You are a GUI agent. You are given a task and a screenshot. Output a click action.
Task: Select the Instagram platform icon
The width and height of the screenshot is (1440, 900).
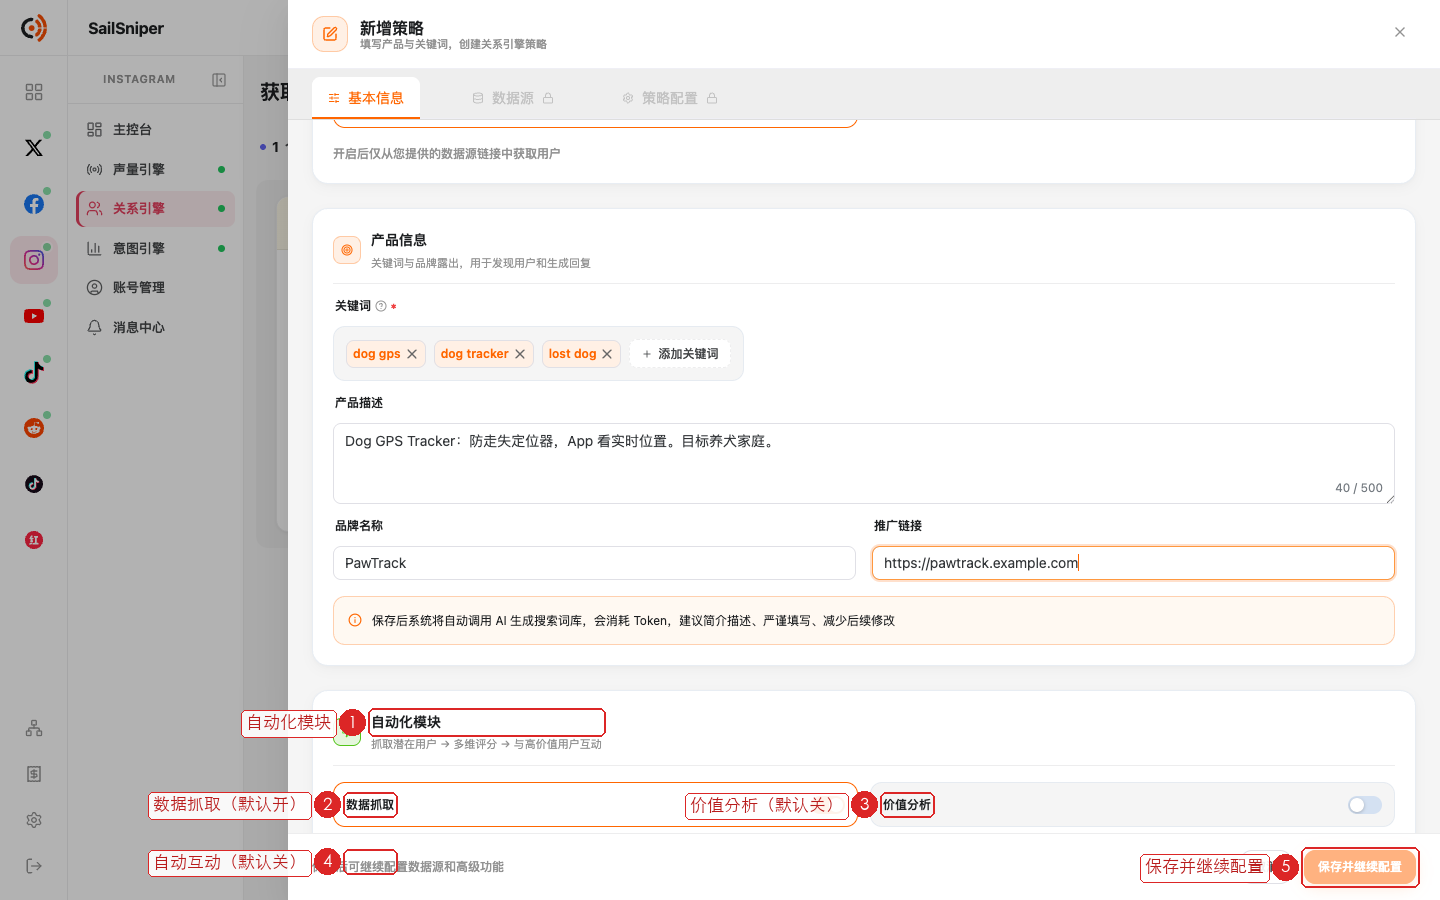pyautogui.click(x=34, y=260)
